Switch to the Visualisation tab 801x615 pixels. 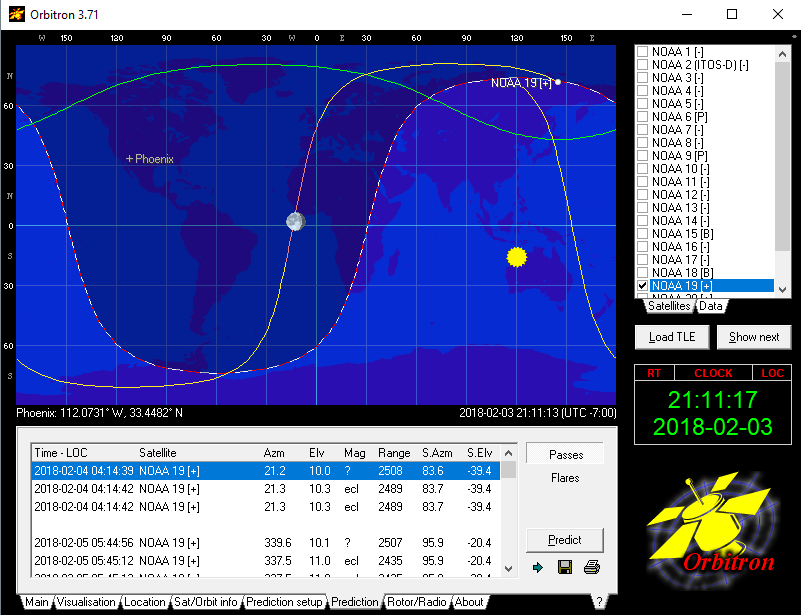[86, 602]
